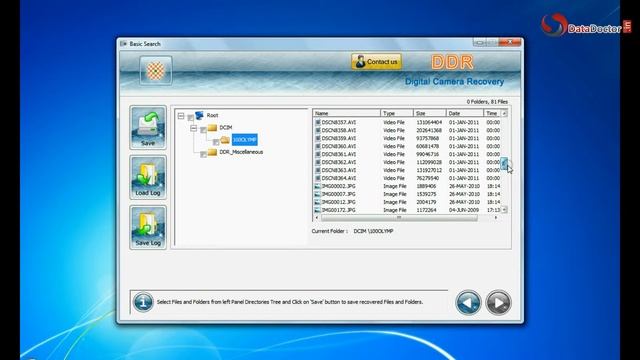Click the 'Digital Camera Recovery' heading
Image resolution: width=640 pixels, height=360 pixels.
pos(454,81)
